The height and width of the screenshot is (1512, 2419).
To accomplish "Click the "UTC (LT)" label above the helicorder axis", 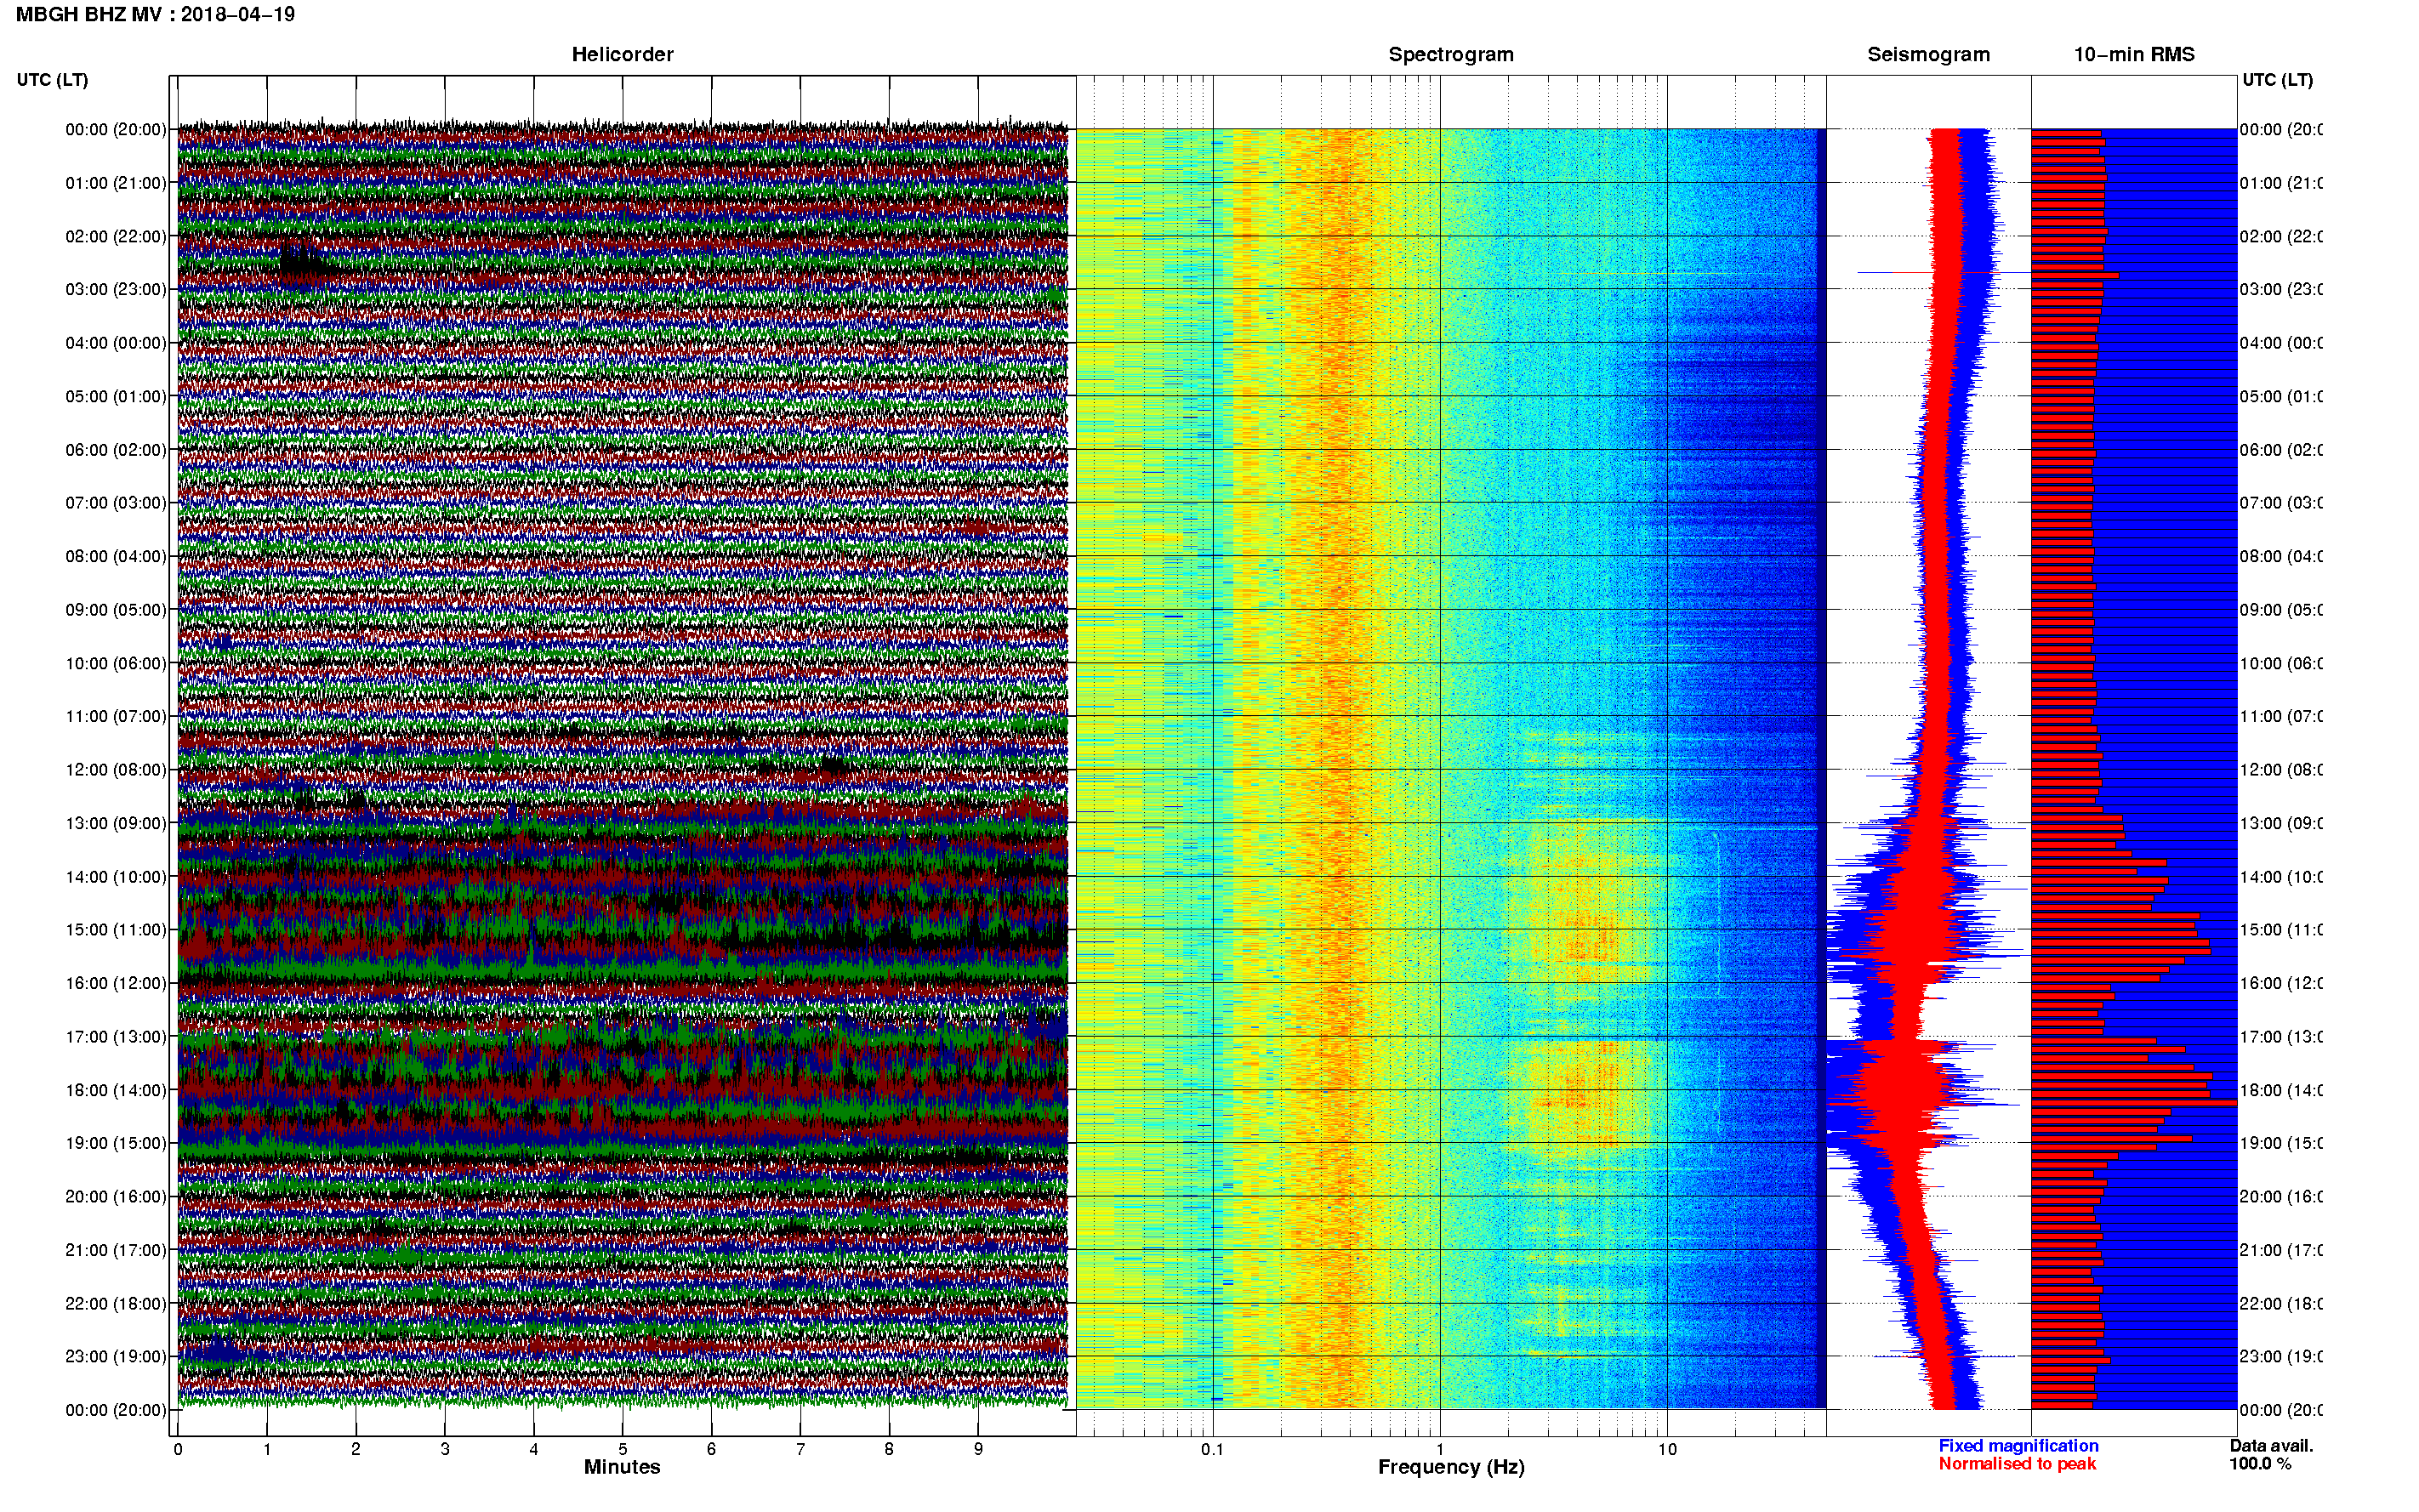I will [52, 79].
